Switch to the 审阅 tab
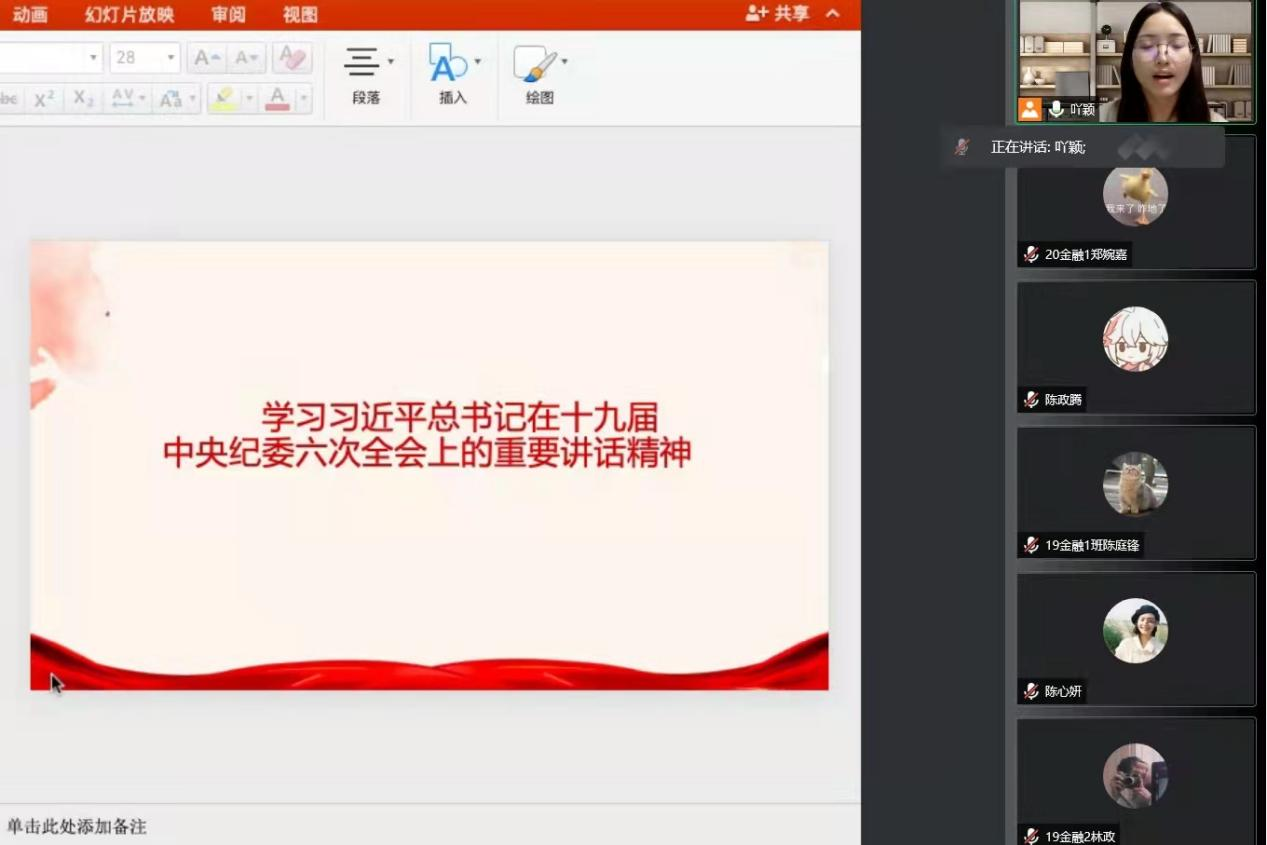This screenshot has width=1267, height=845. tap(228, 14)
